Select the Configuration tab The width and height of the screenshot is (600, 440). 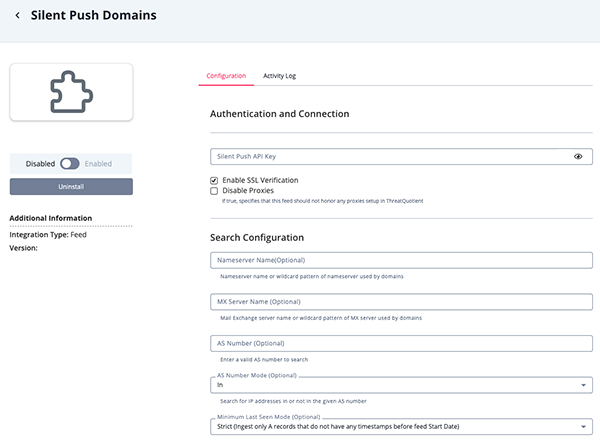(x=226, y=76)
